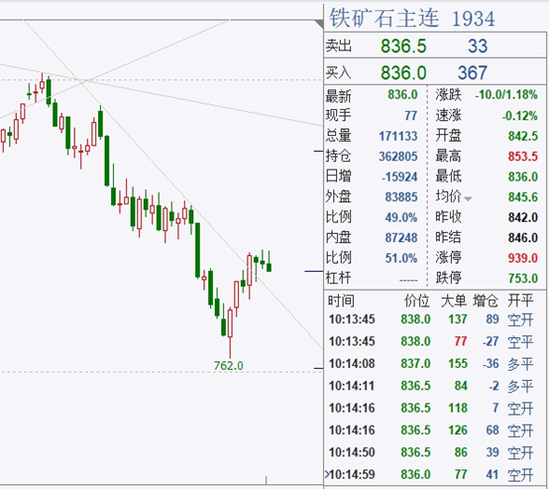
Task: Click the 837.0 price in tick list
Action: point(416,364)
